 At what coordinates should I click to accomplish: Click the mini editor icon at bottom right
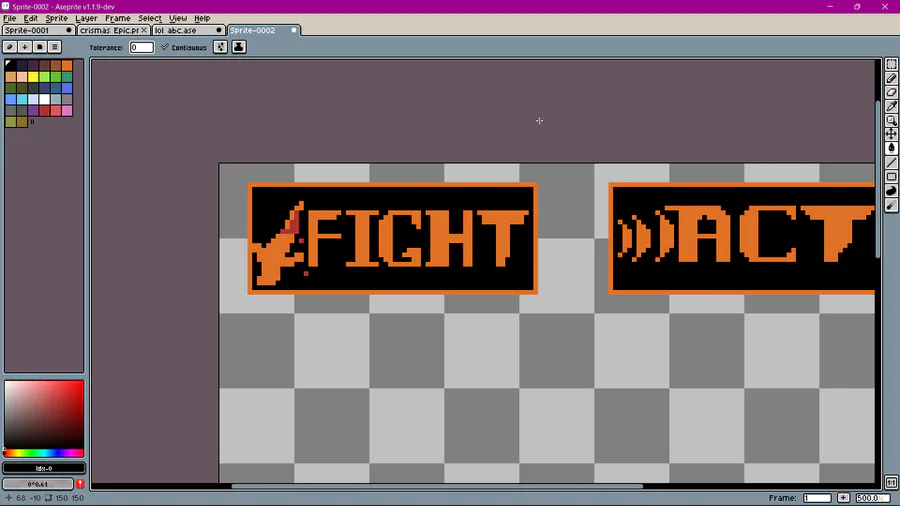891,482
